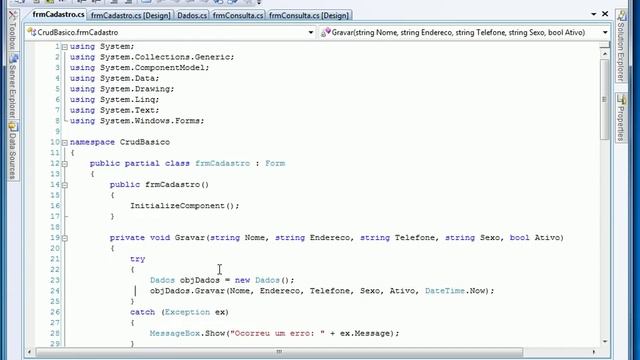
Task: Open the Solution Explorer side panel
Action: [x=621, y=46]
